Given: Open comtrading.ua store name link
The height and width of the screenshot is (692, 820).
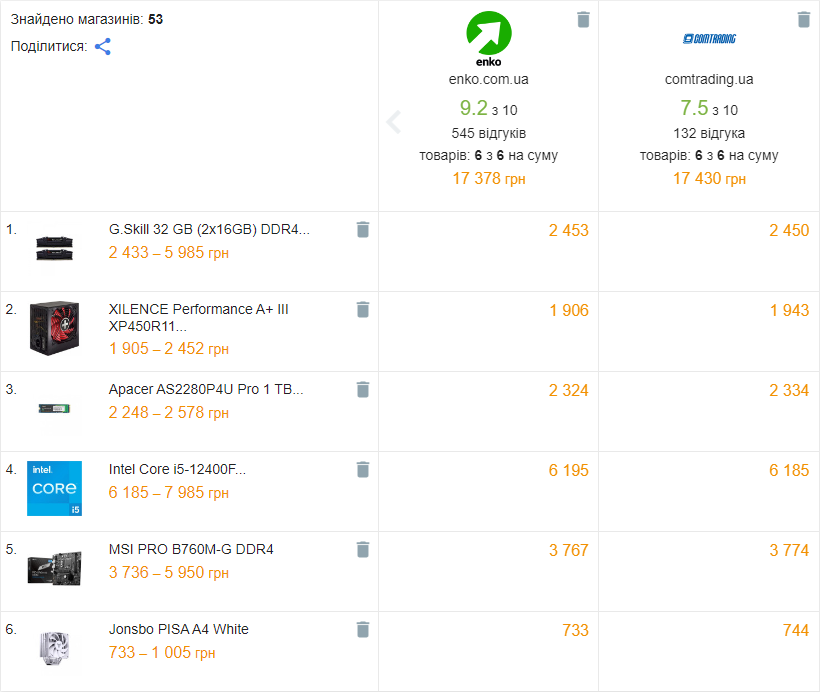Looking at the screenshot, I should [709, 80].
